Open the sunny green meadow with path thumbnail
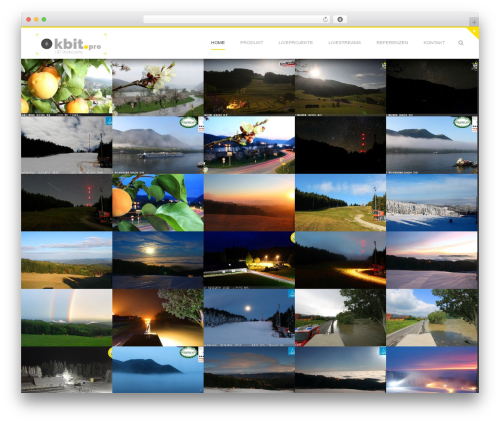Viewport: 500px width, 423px height. click(x=340, y=203)
